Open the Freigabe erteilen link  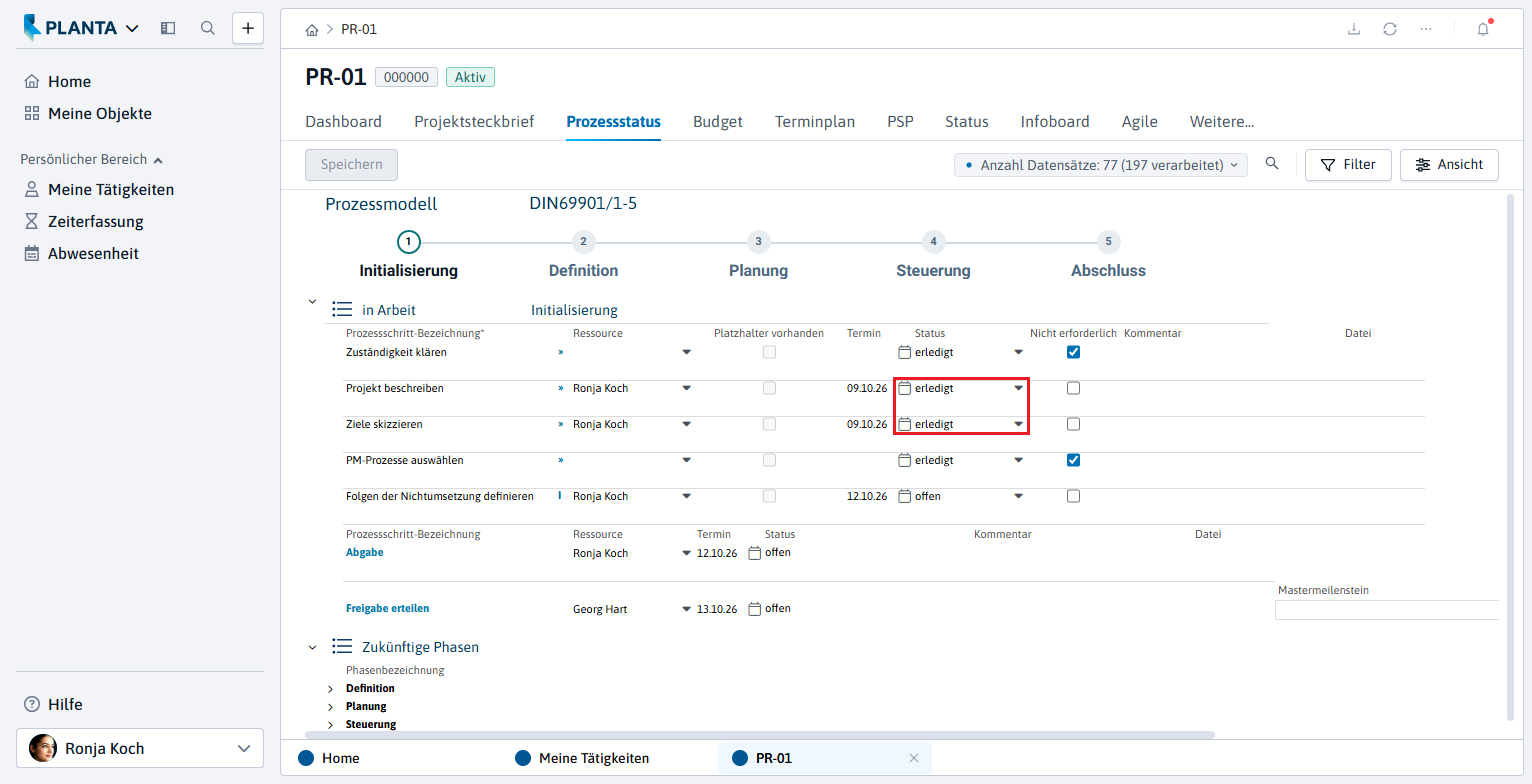pyautogui.click(x=388, y=608)
